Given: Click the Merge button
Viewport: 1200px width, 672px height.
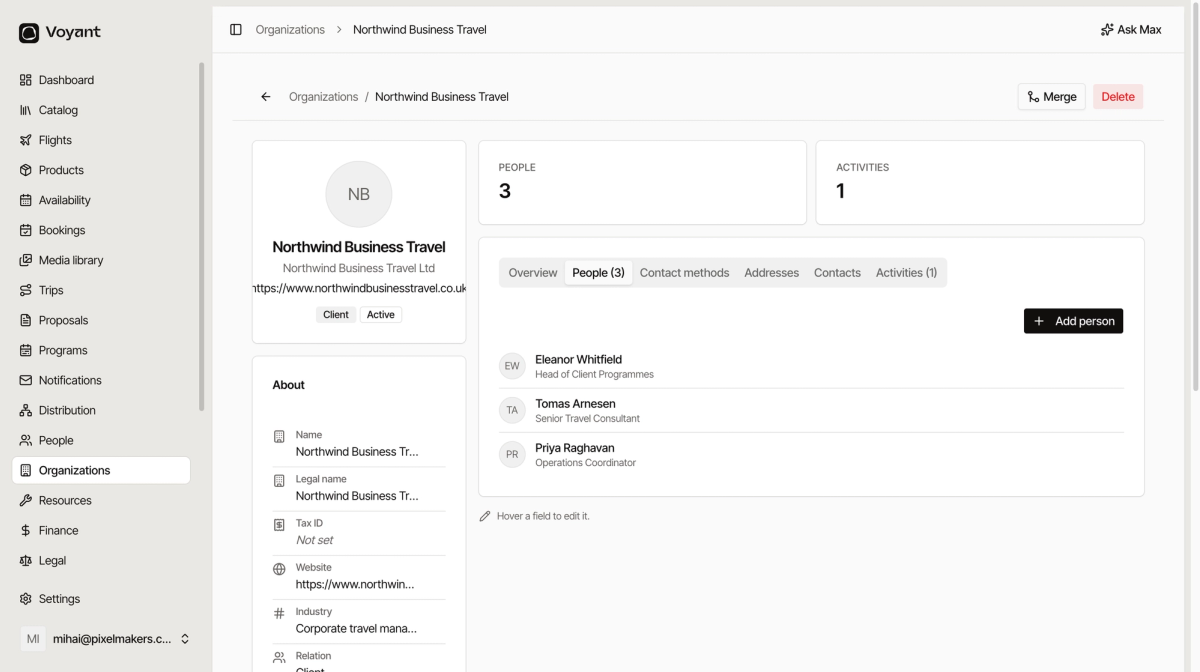Looking at the screenshot, I should 1051,97.
